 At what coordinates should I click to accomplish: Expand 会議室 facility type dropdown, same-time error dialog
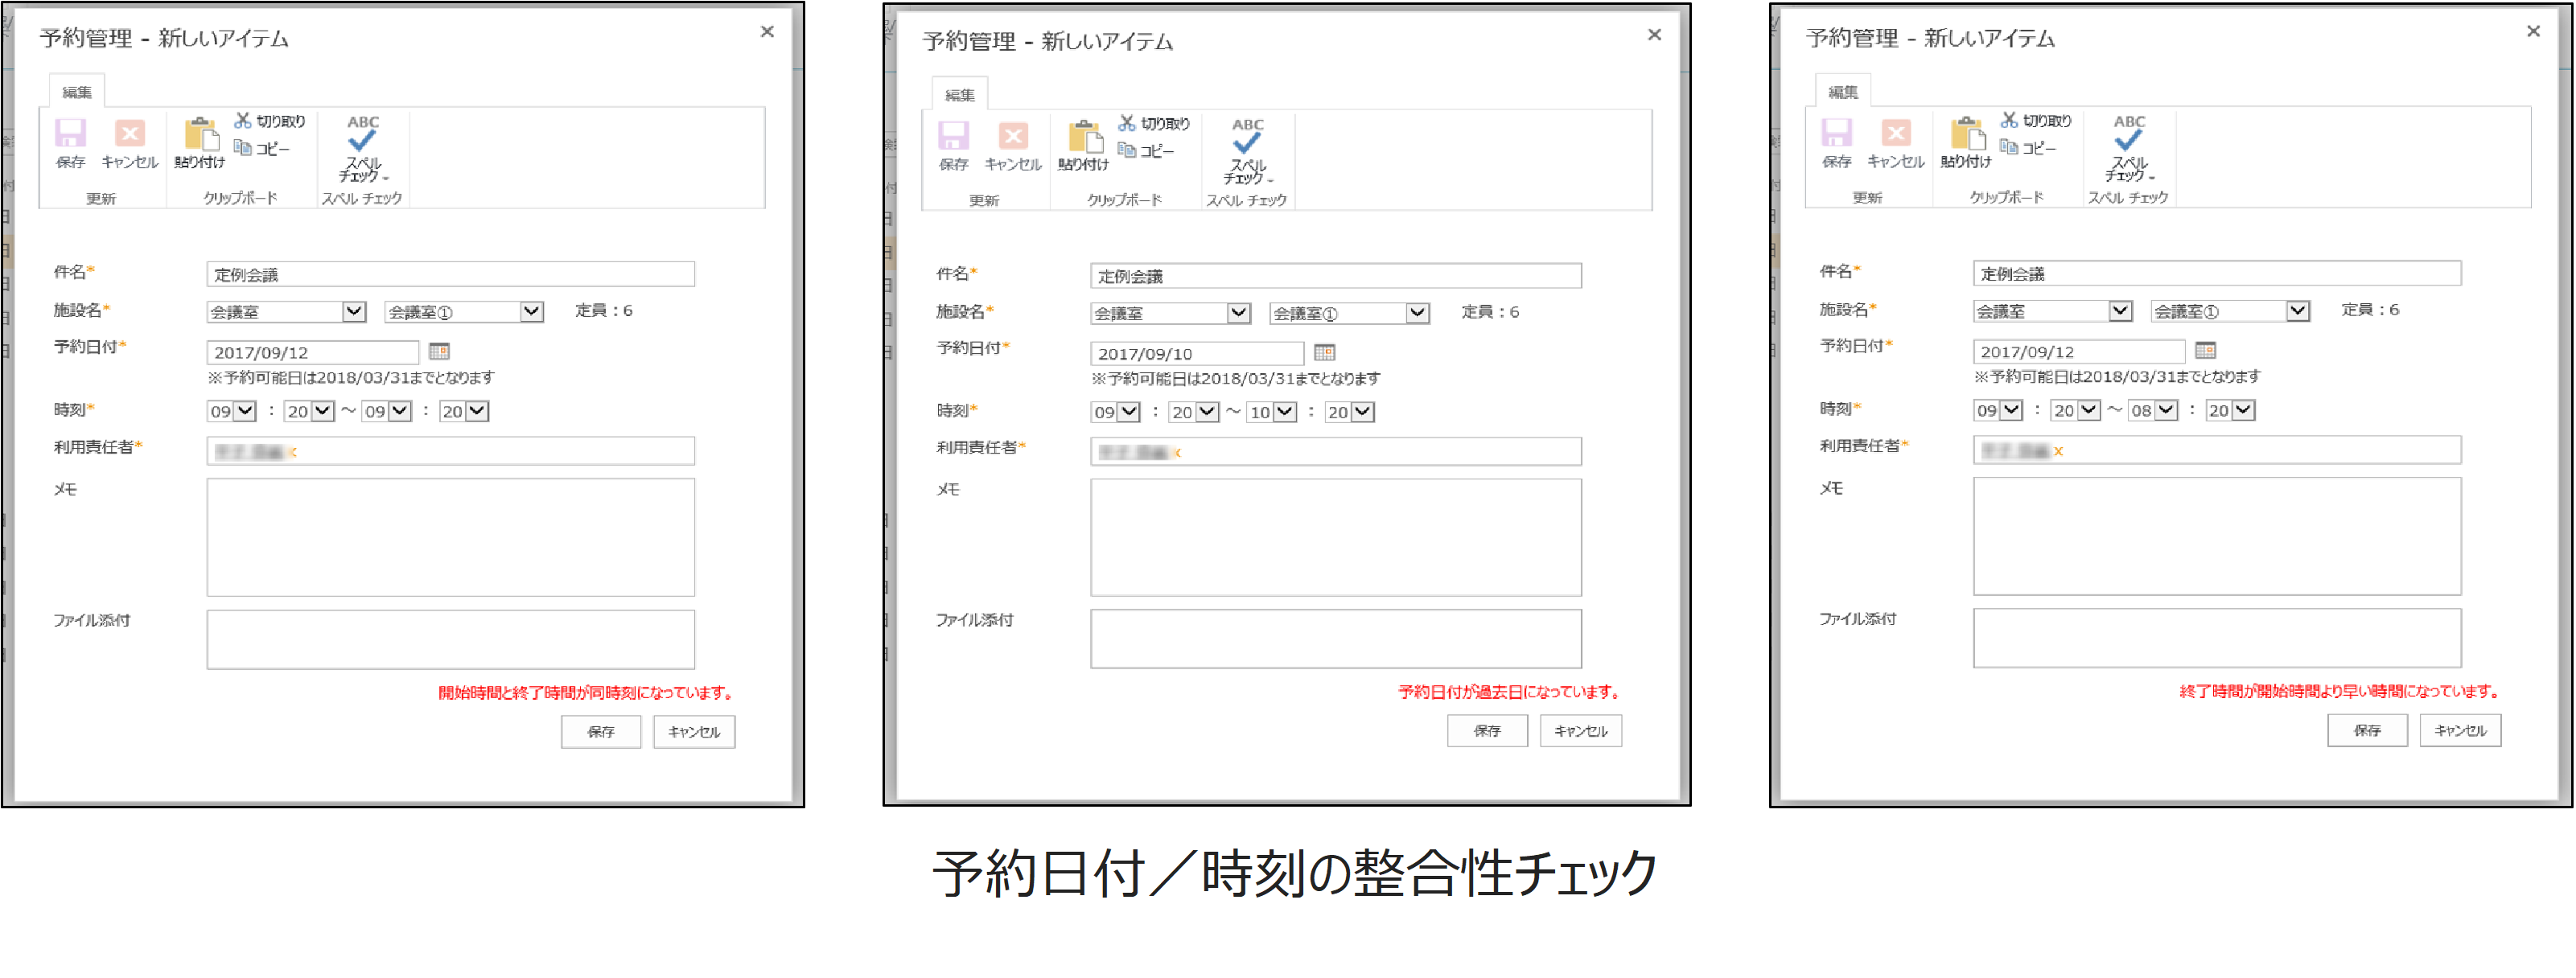pyautogui.click(x=287, y=312)
